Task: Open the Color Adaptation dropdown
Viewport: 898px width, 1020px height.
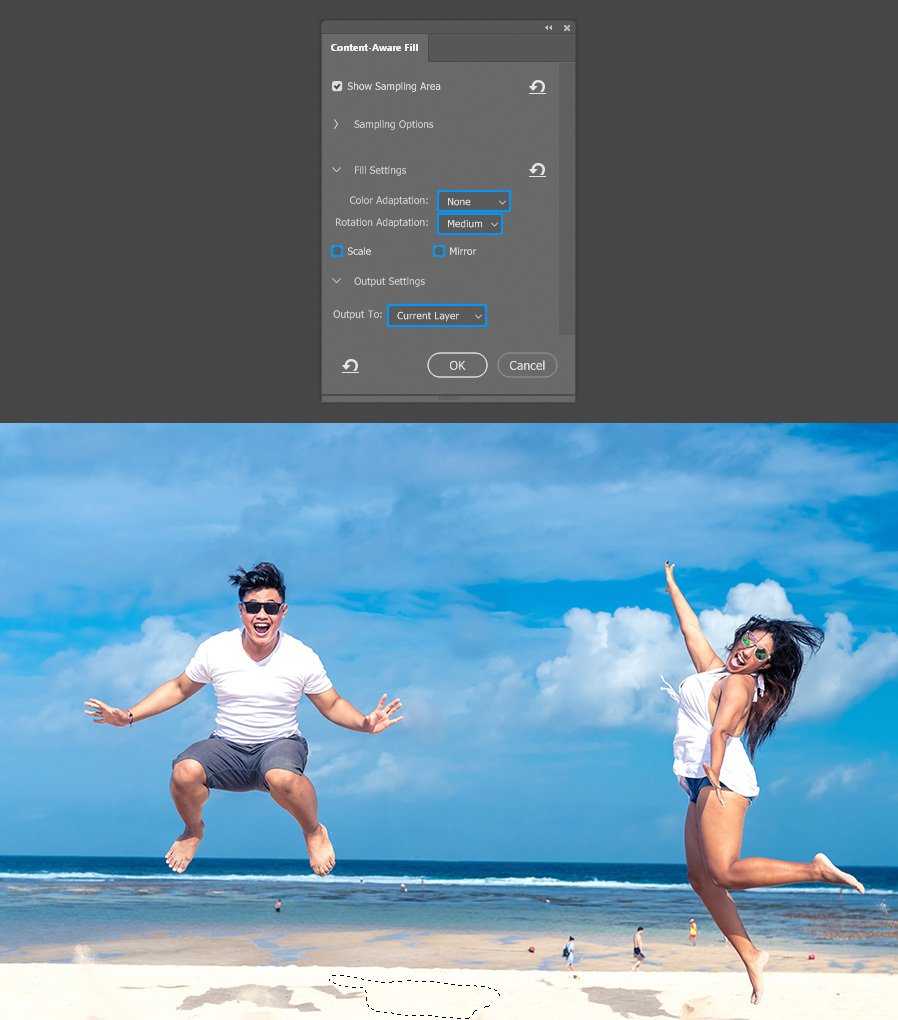Action: pyautogui.click(x=474, y=201)
